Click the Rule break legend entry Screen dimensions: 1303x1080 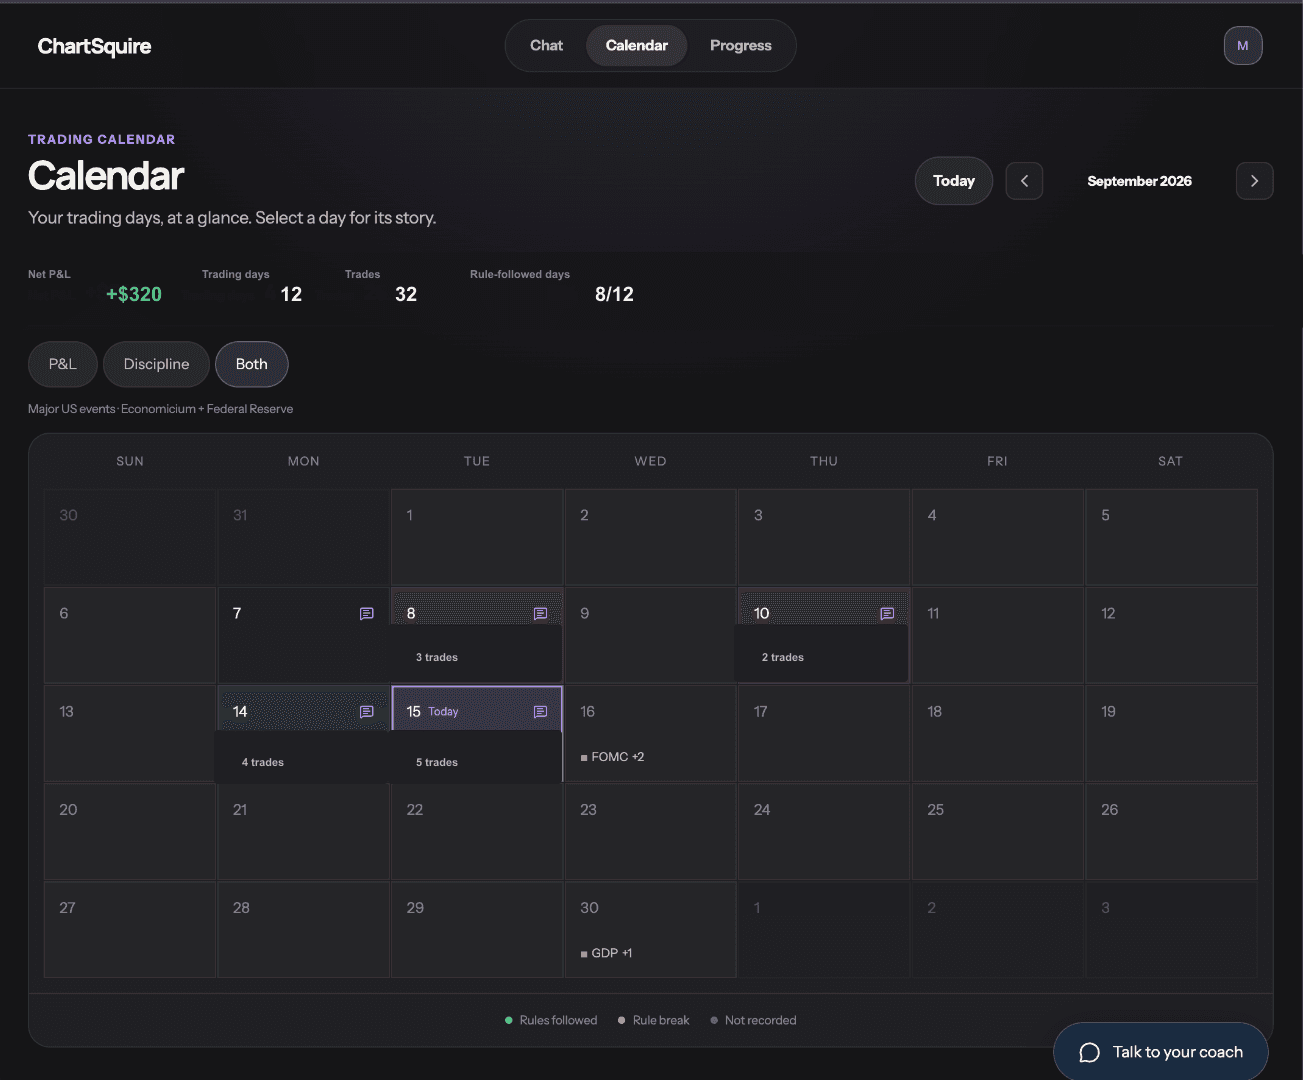pos(654,1020)
